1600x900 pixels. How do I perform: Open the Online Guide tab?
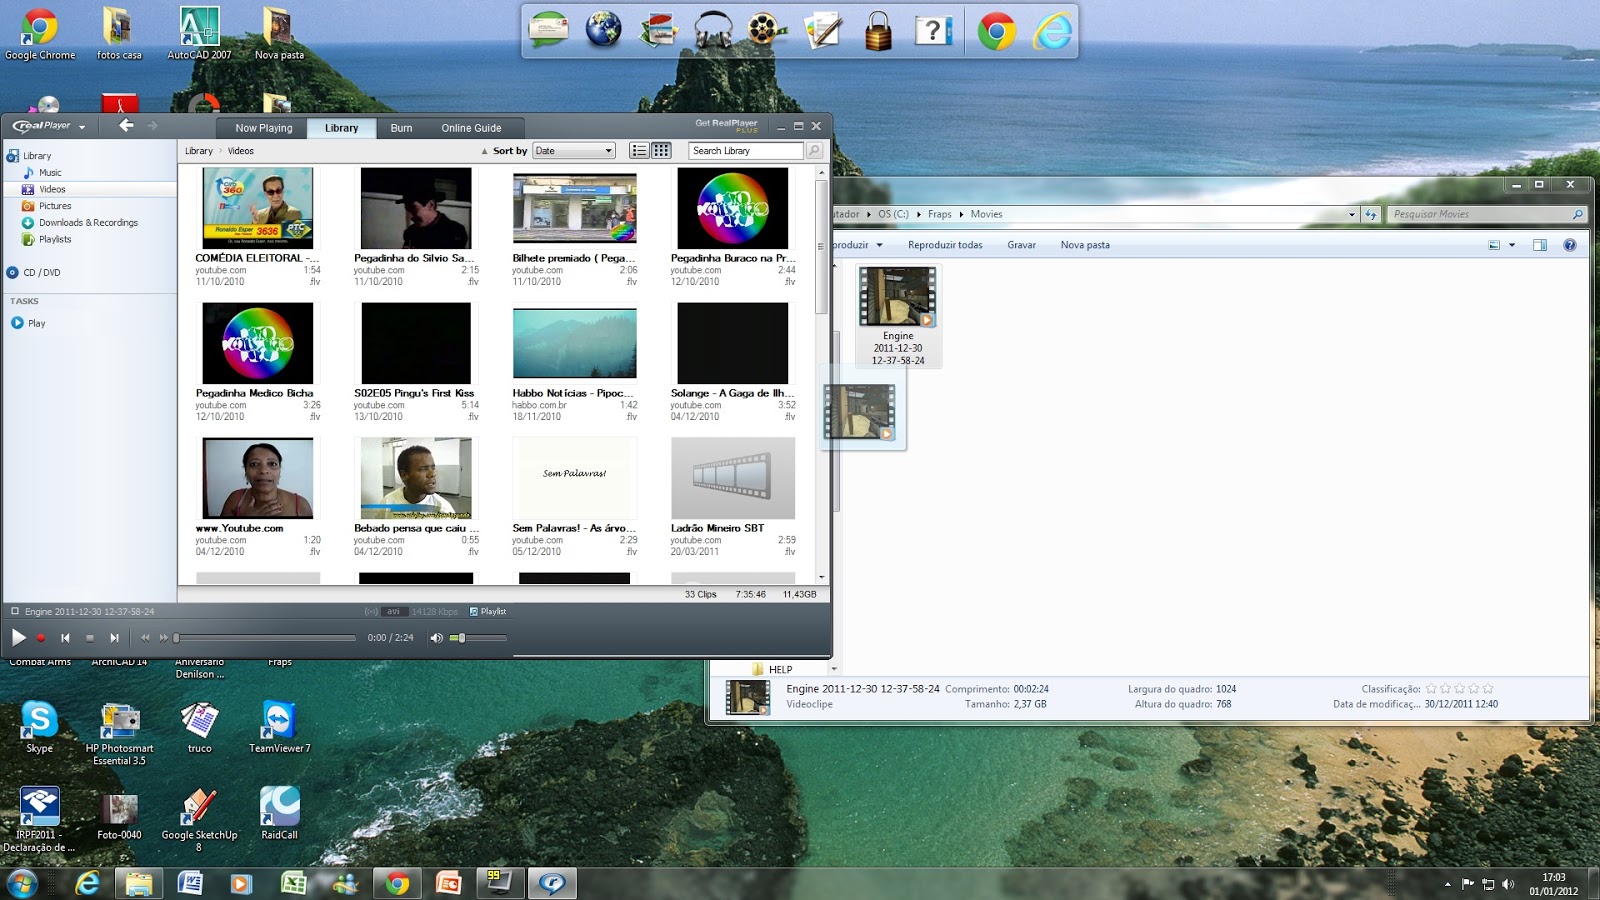click(x=471, y=128)
